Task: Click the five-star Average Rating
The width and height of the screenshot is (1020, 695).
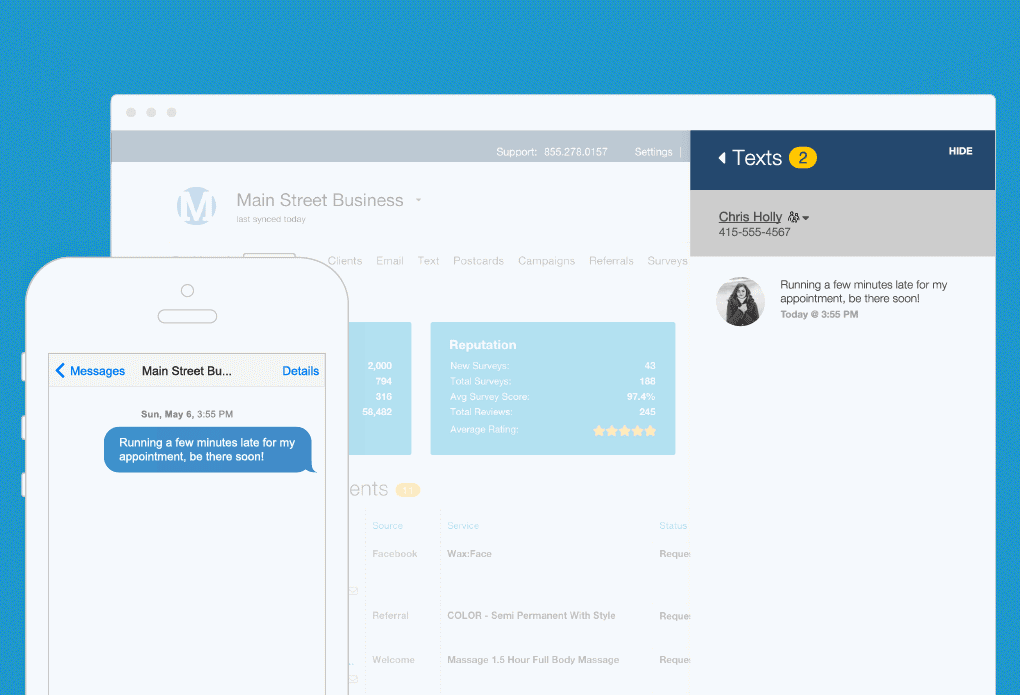Action: 624,430
